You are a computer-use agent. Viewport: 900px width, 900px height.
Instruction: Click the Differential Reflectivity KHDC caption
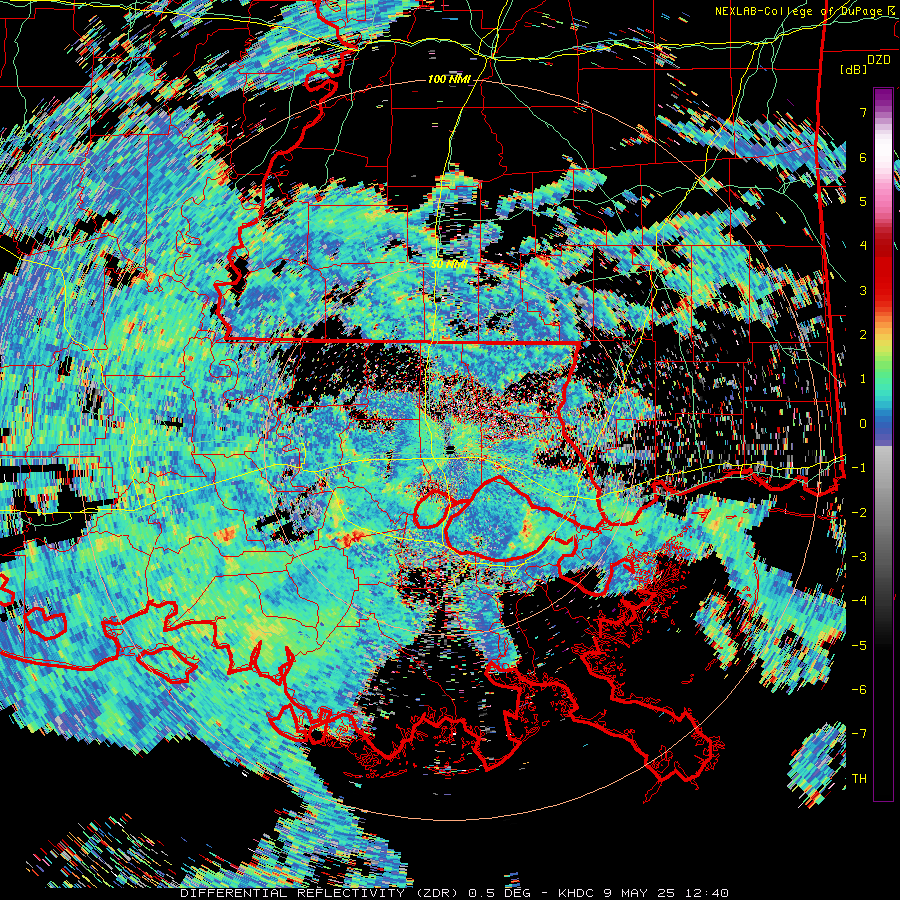click(x=454, y=893)
